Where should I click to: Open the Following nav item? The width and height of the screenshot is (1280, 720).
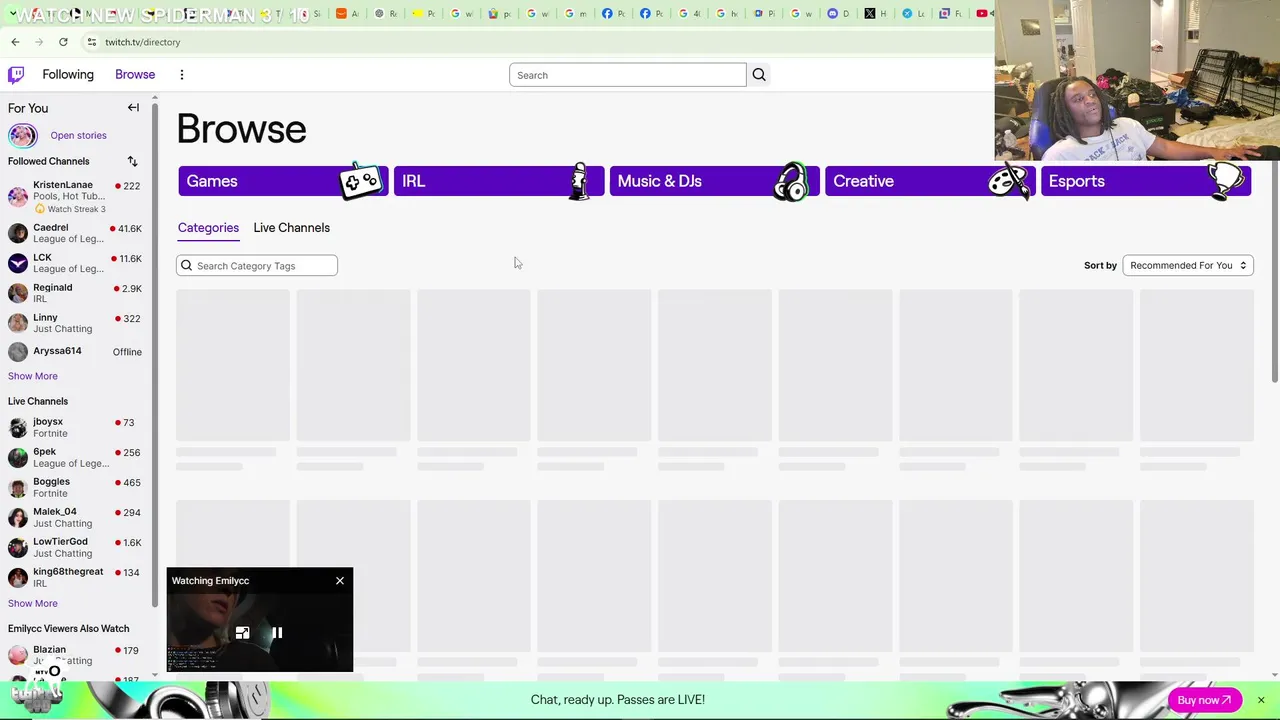click(x=68, y=75)
